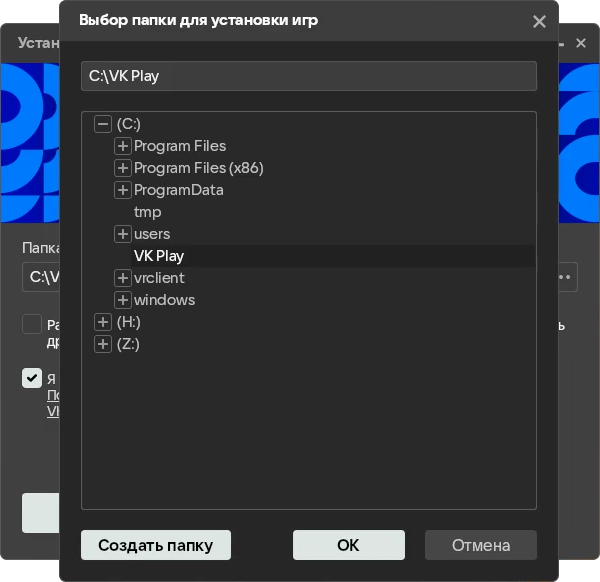Expand the (H:) drive
Screen dimensions: 600x582
pyautogui.click(x=103, y=322)
